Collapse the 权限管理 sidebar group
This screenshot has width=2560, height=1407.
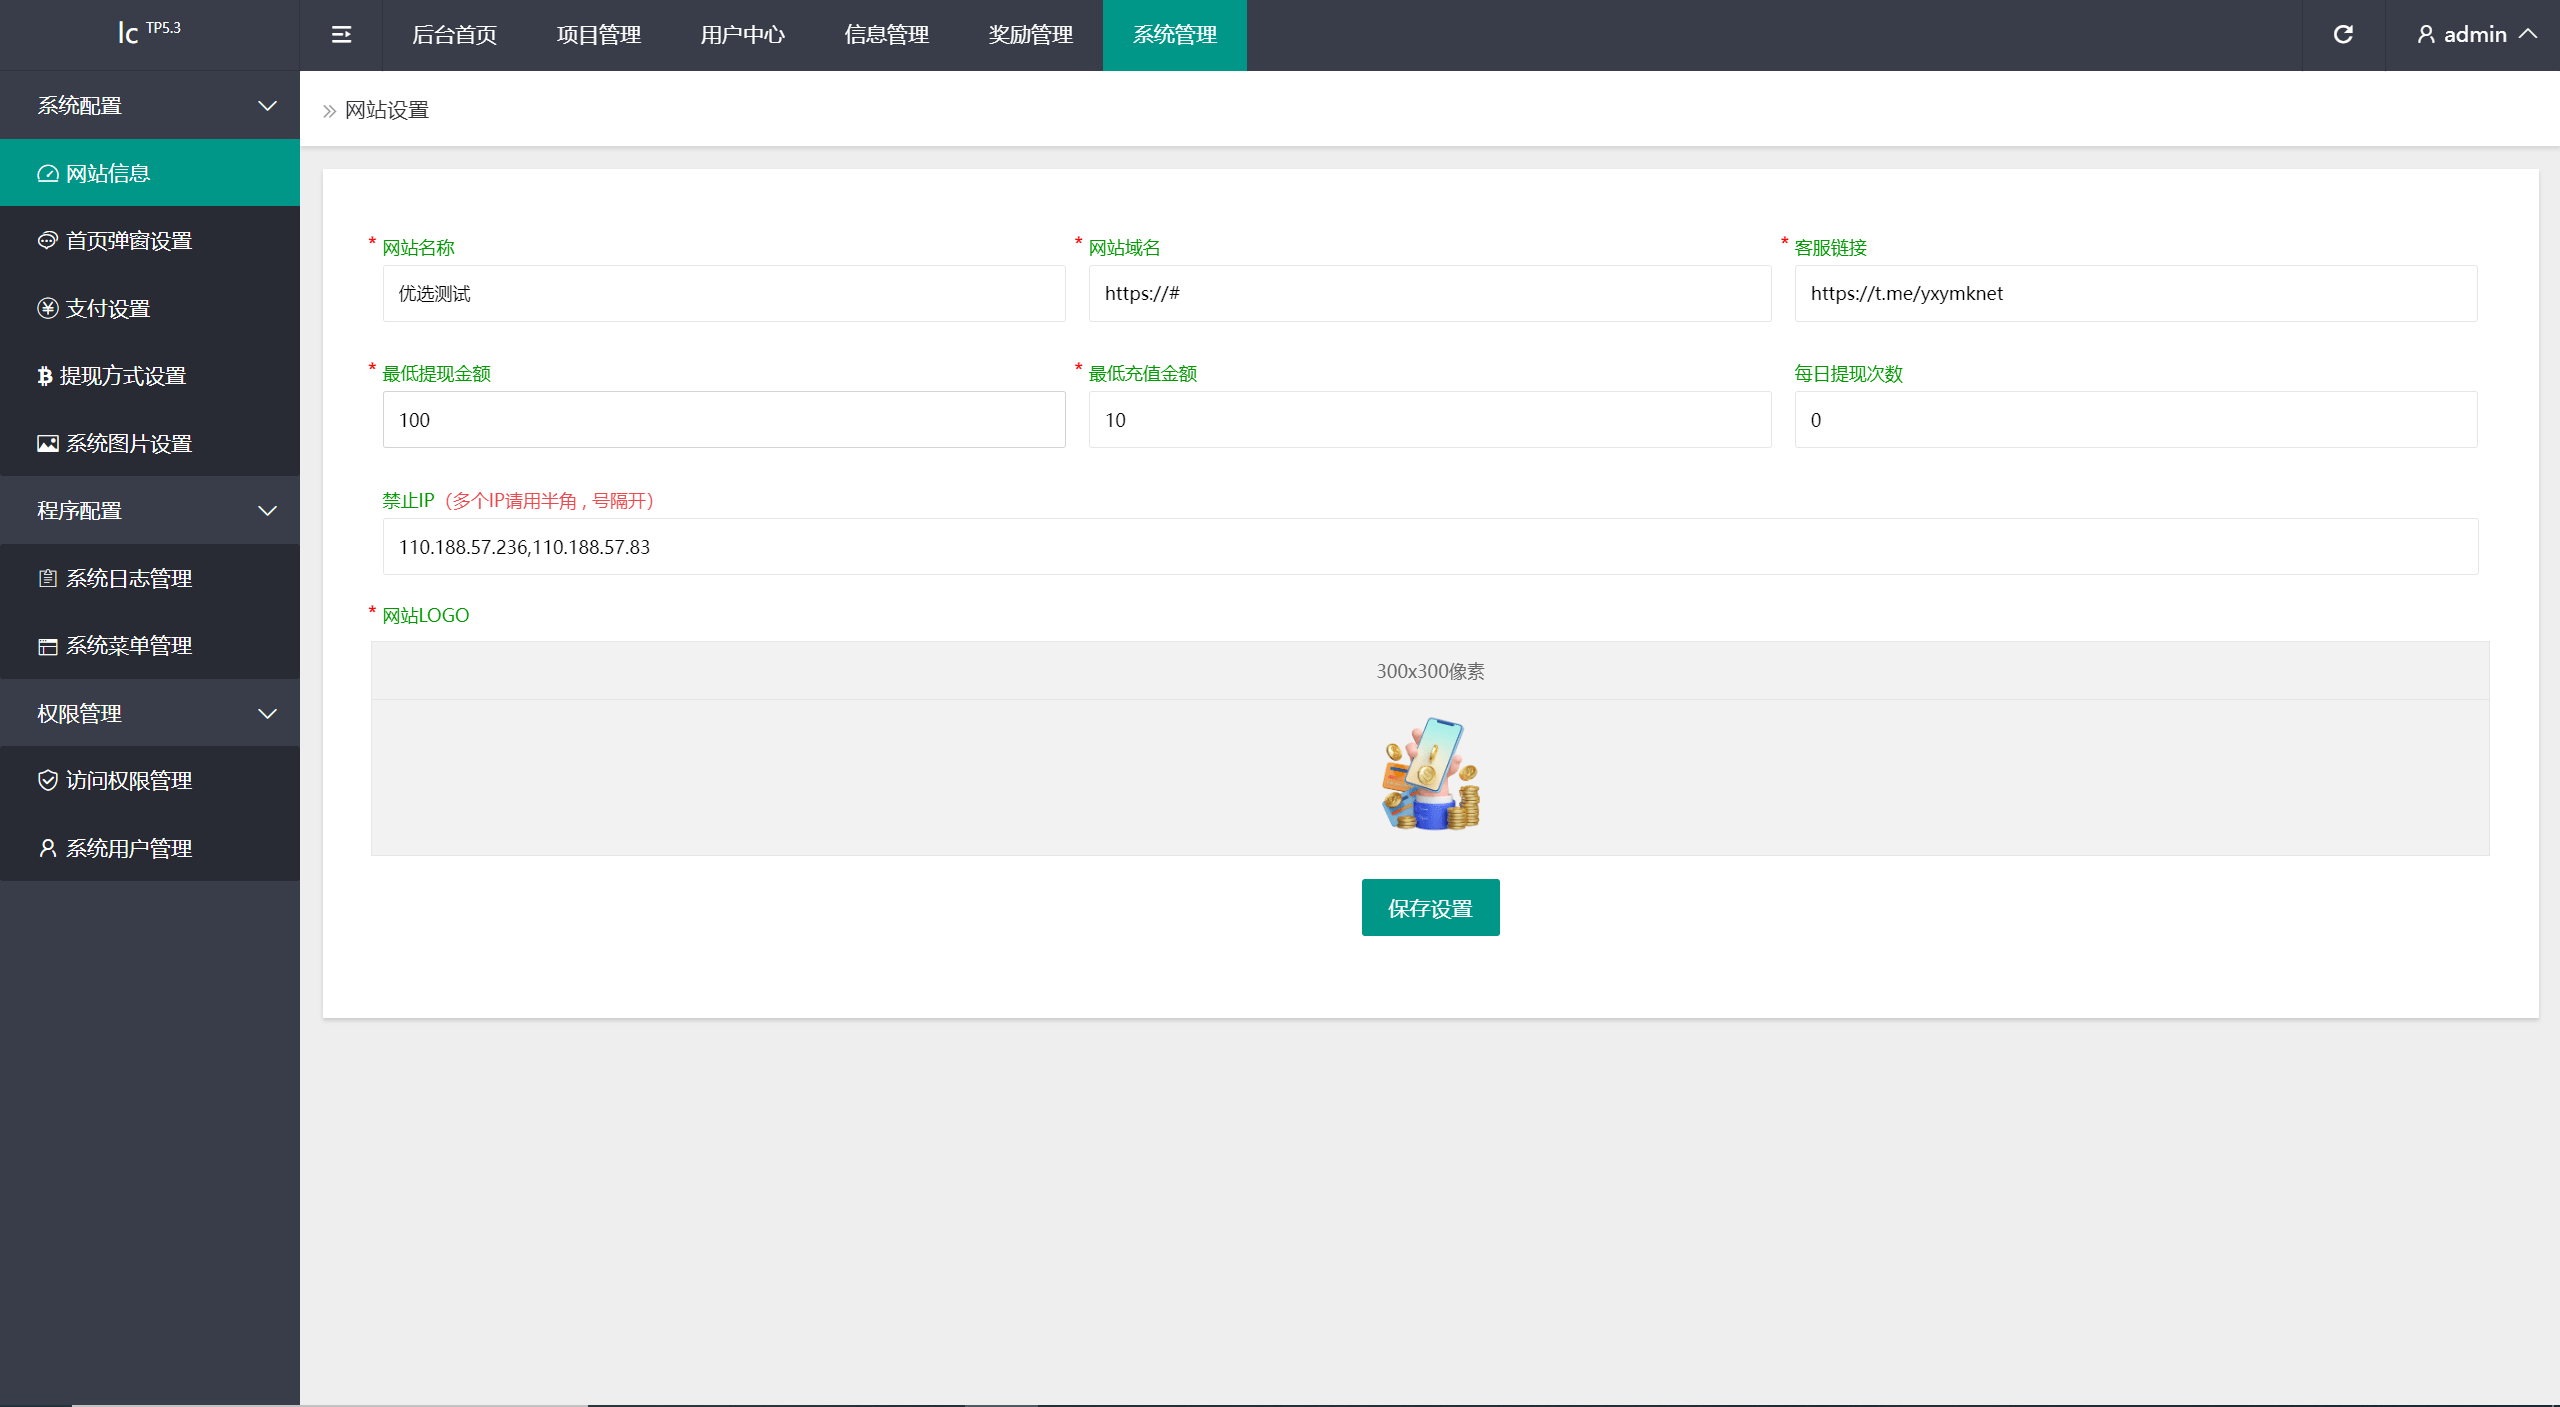(x=150, y=714)
